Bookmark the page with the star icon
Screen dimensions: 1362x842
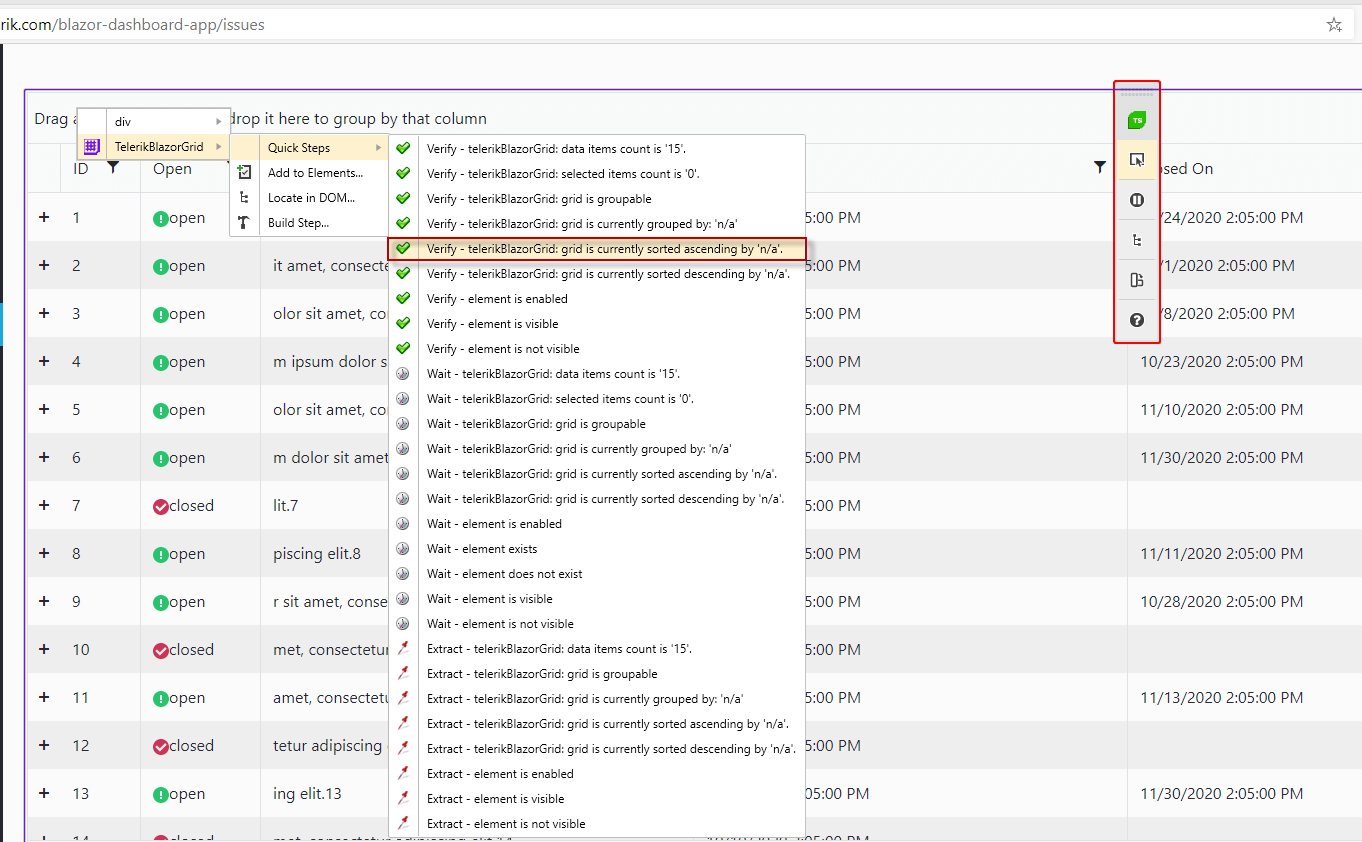(x=1334, y=25)
